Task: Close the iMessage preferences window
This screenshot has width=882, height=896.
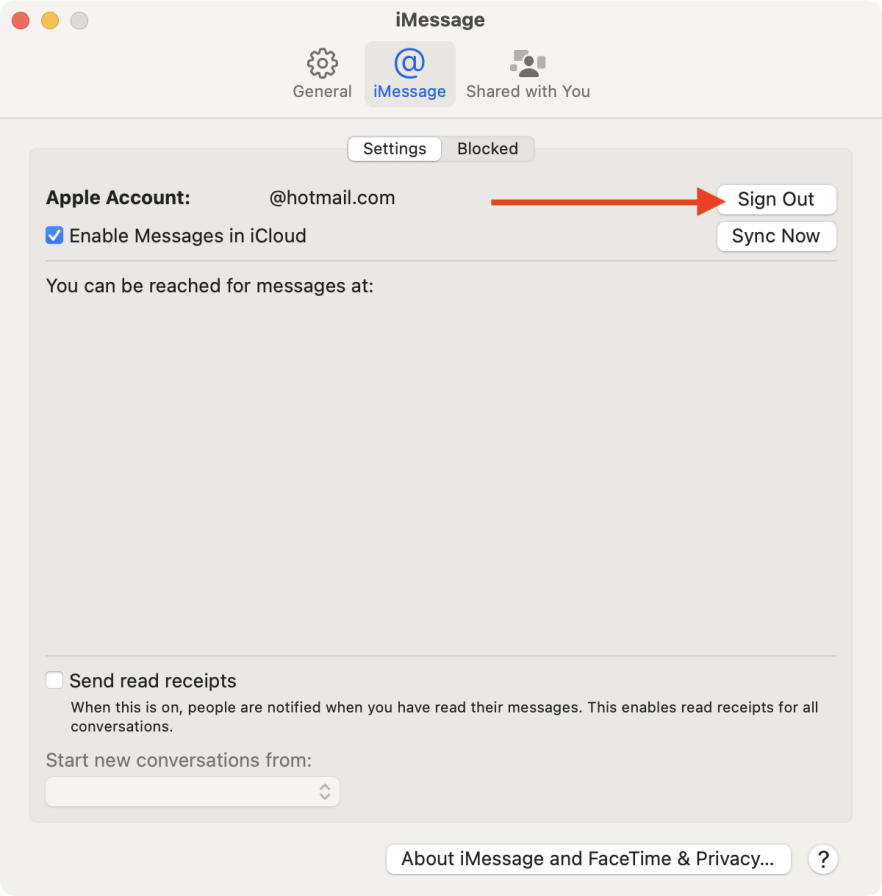Action: click(18, 19)
